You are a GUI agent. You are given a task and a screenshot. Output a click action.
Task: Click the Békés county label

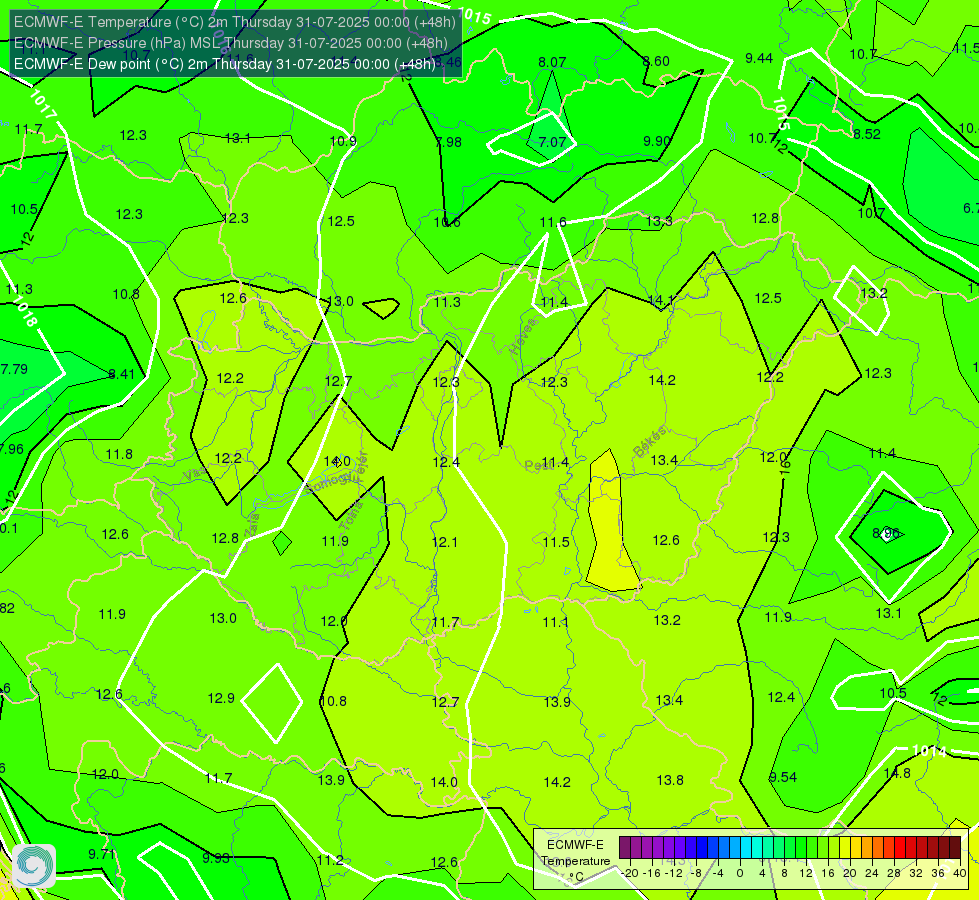tap(649, 442)
